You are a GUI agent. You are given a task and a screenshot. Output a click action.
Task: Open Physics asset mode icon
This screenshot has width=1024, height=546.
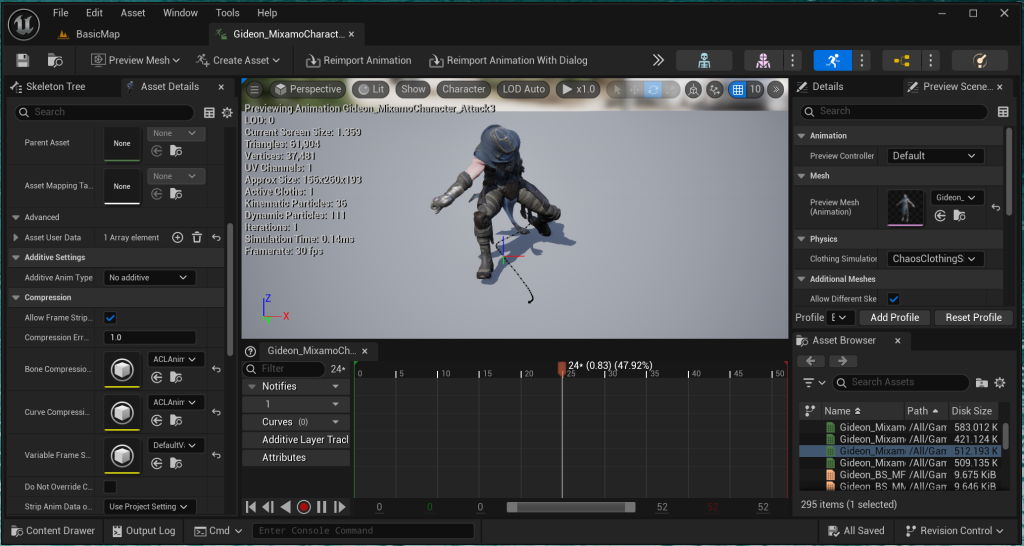[x=980, y=60]
